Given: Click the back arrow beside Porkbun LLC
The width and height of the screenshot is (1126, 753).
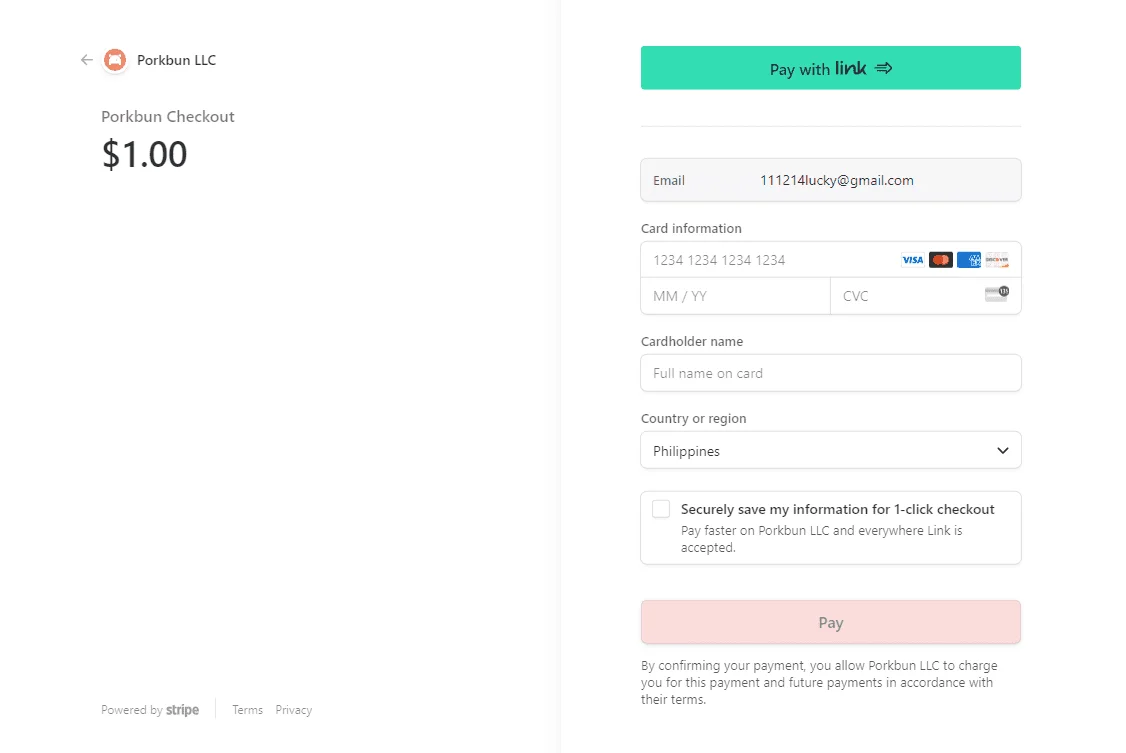Looking at the screenshot, I should pyautogui.click(x=87, y=60).
